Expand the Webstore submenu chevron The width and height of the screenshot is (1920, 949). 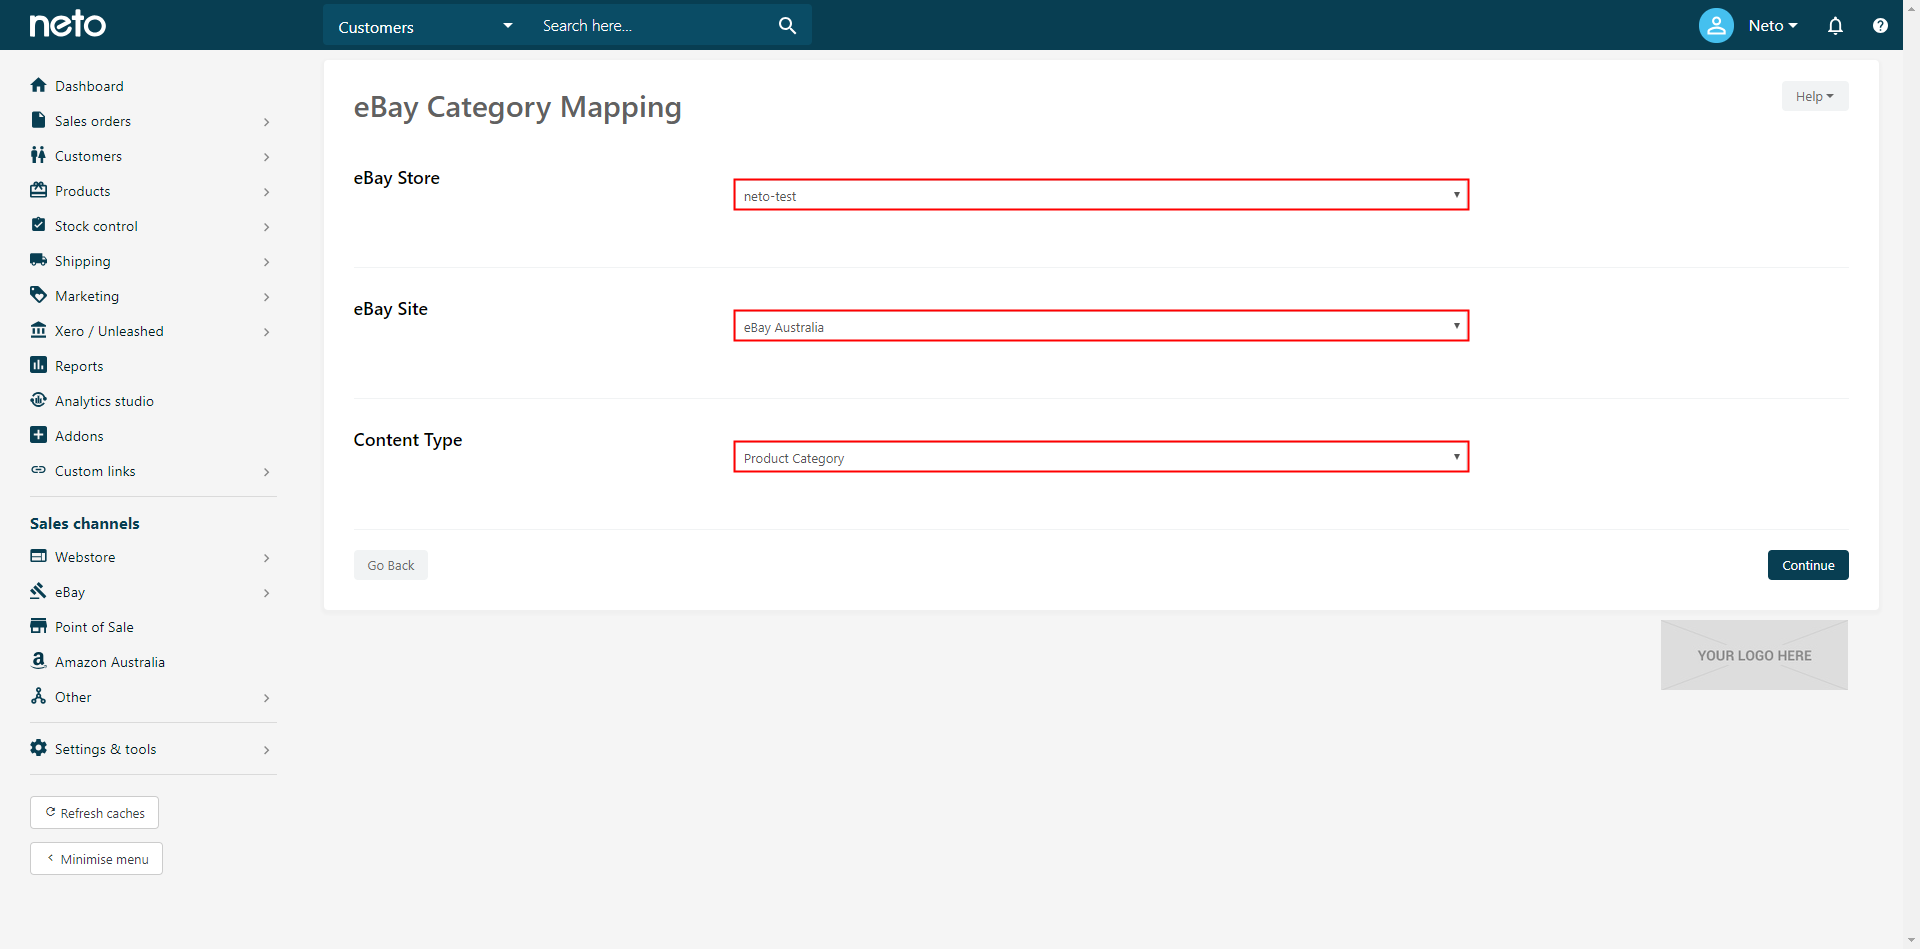pyautogui.click(x=266, y=558)
